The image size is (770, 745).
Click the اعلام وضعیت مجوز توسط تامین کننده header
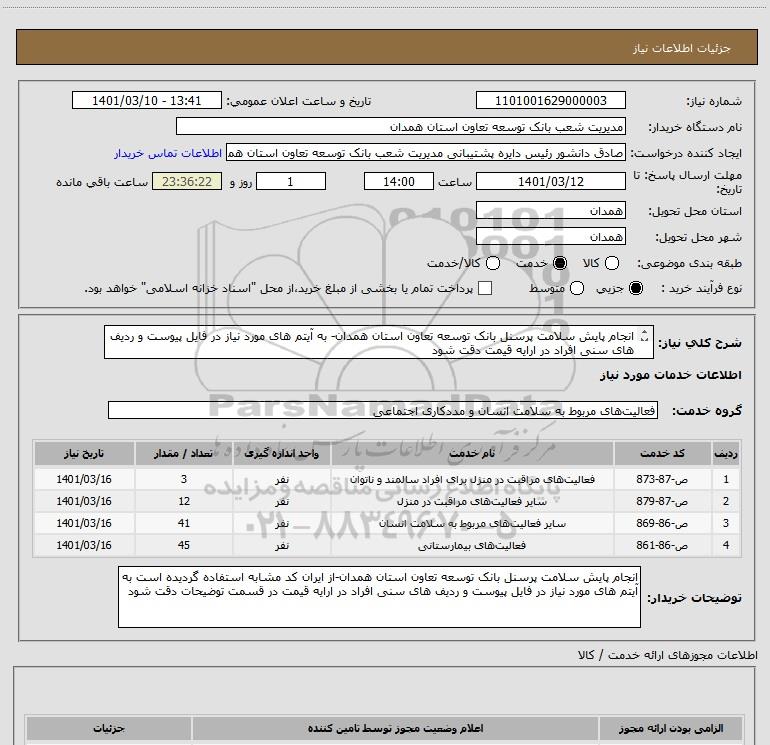click(395, 728)
